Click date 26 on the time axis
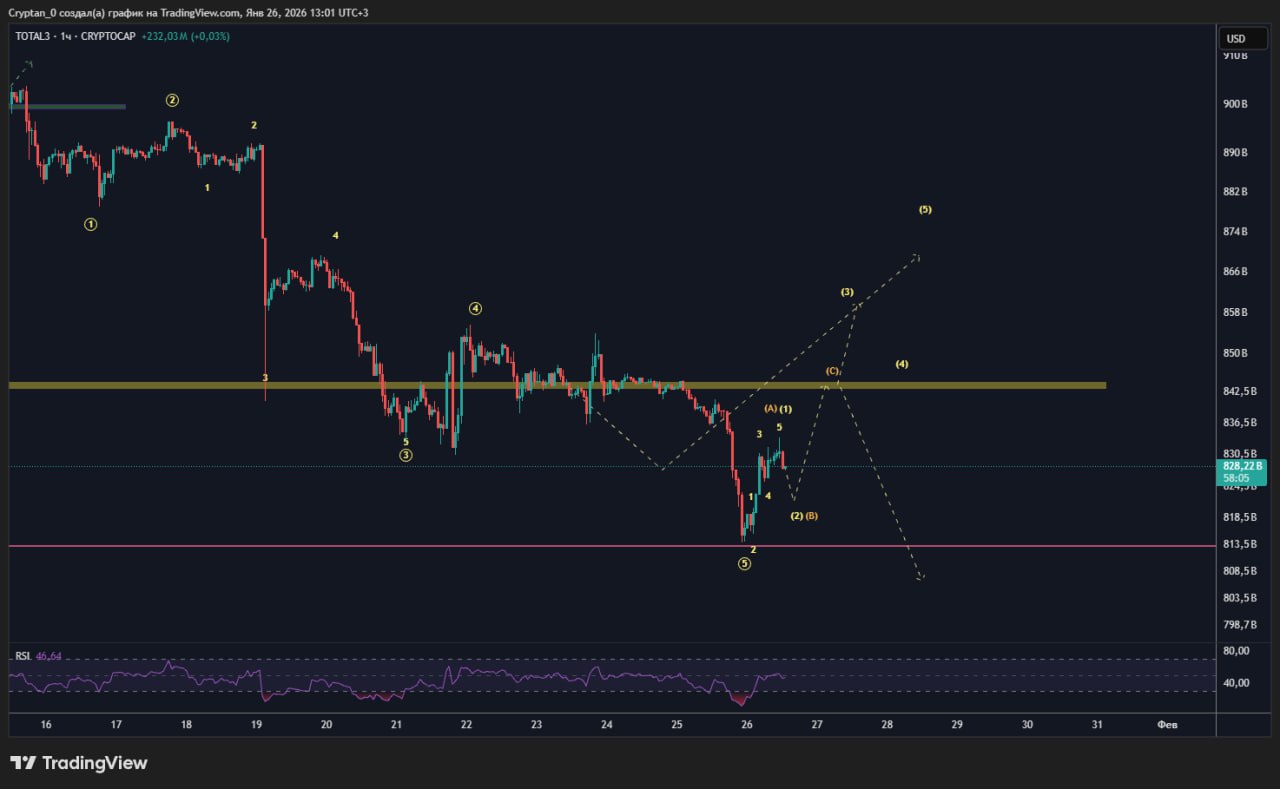The height and width of the screenshot is (789, 1280). [x=747, y=724]
